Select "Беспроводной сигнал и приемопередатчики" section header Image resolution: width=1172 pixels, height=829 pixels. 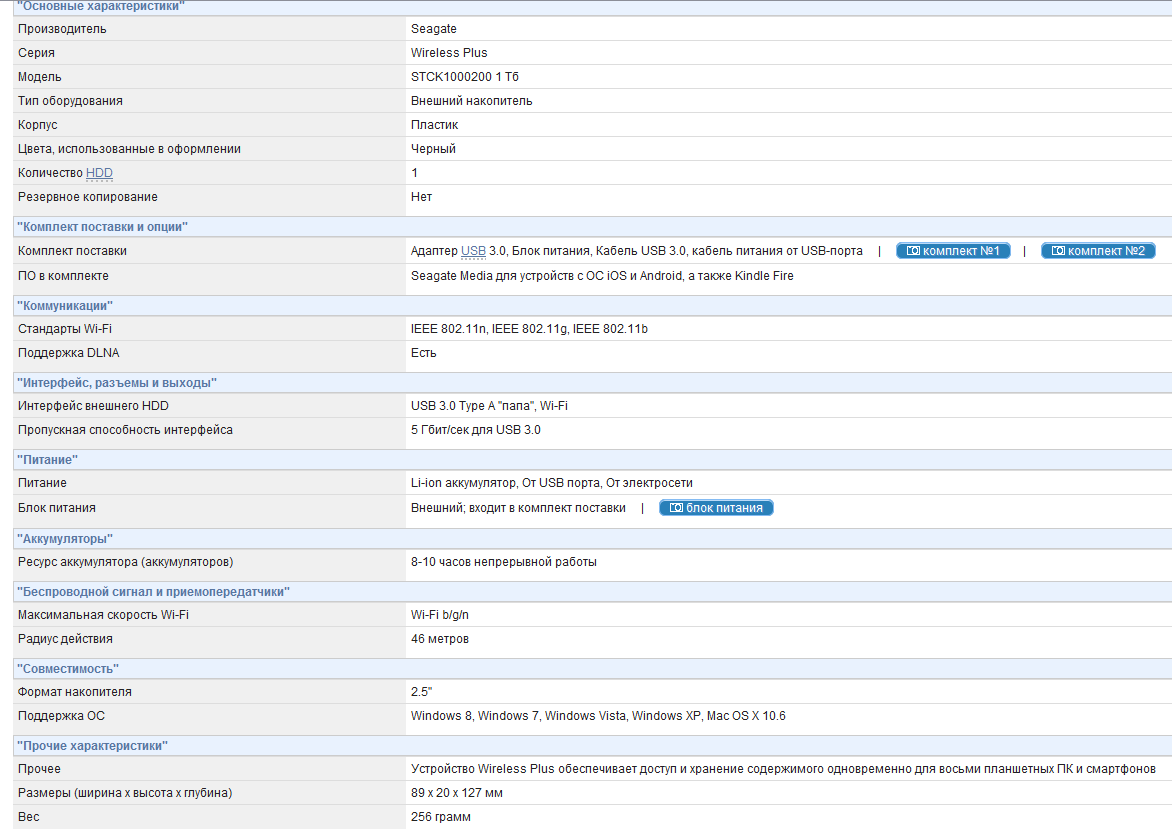(x=153, y=592)
